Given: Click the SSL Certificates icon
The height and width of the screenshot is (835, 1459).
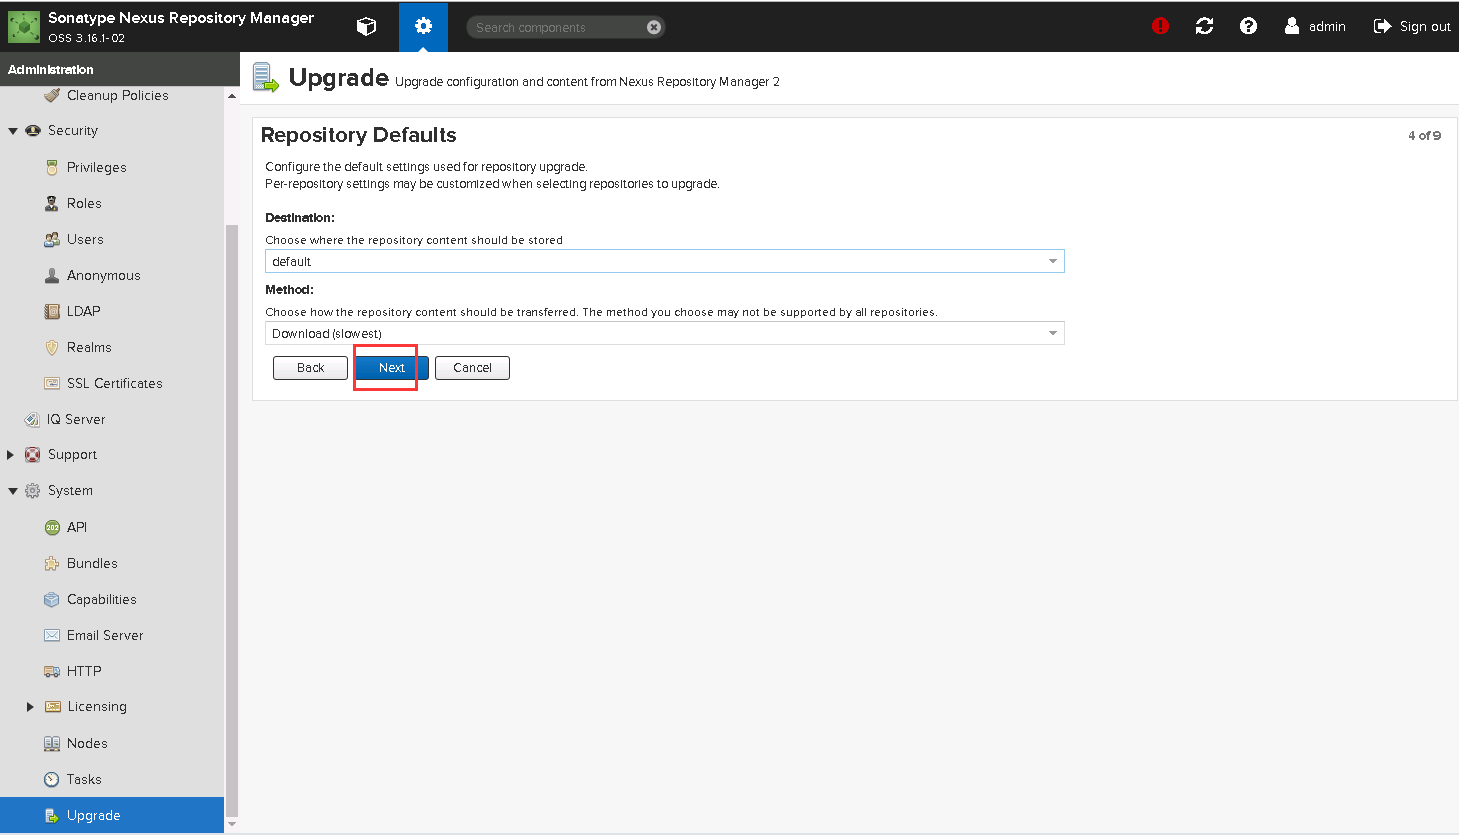Looking at the screenshot, I should [52, 383].
